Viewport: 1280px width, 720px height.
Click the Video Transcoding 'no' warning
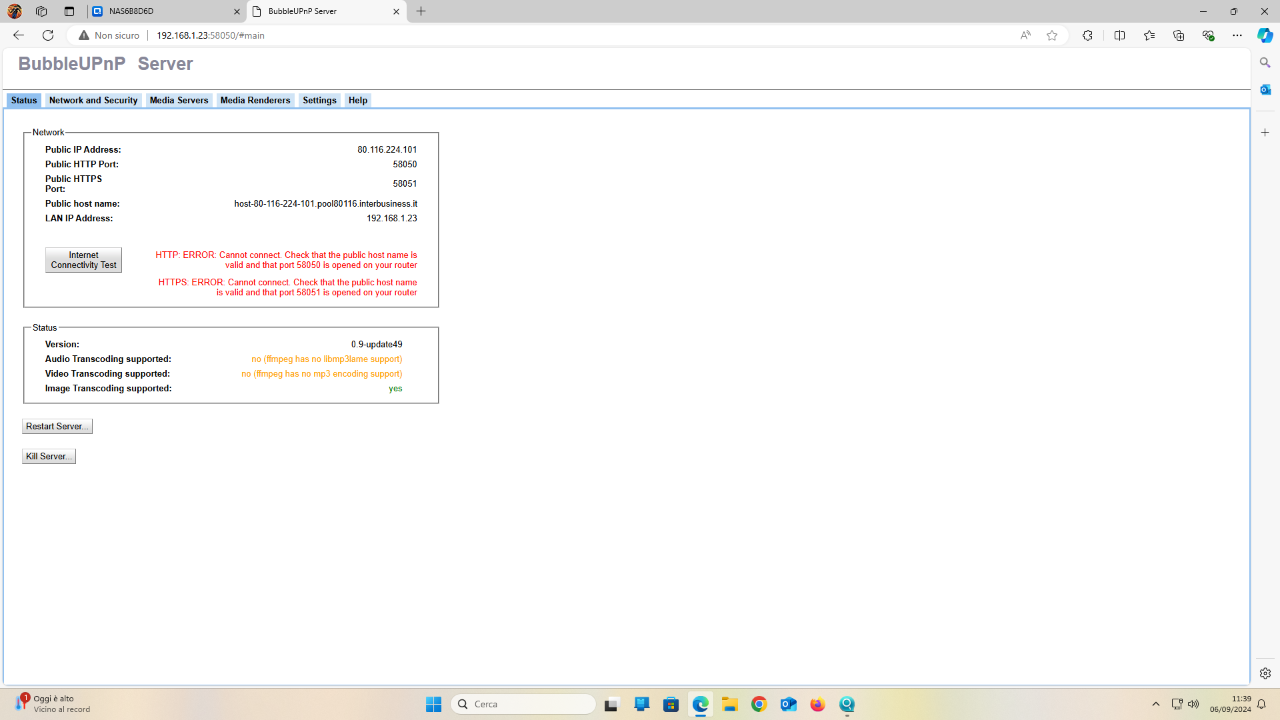pyautogui.click(x=322, y=374)
